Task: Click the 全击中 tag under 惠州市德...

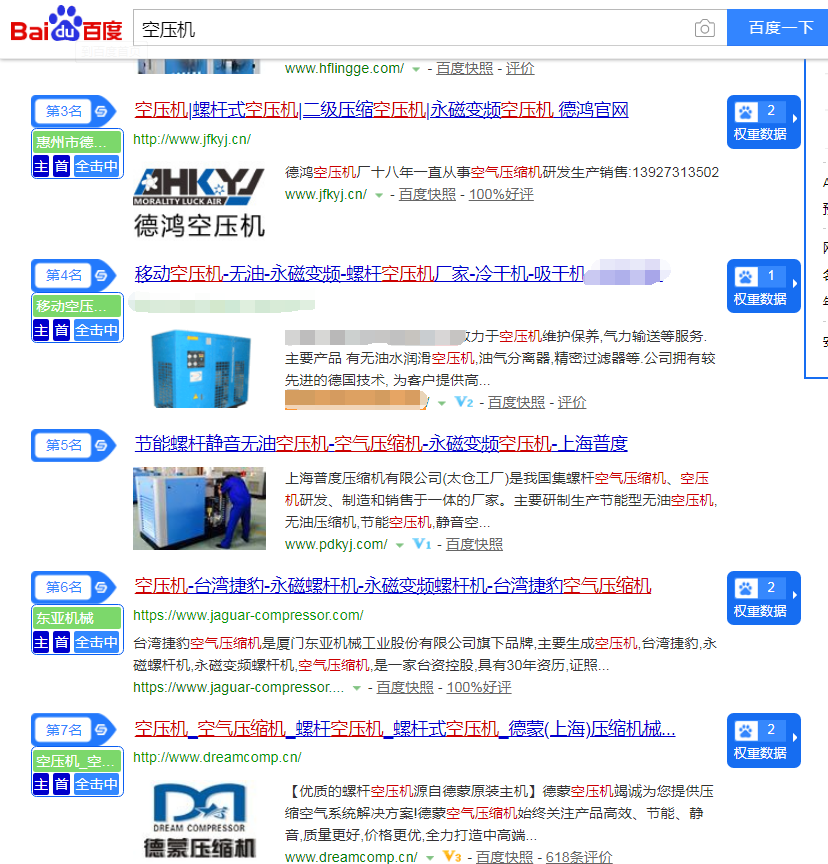Action: (96, 166)
